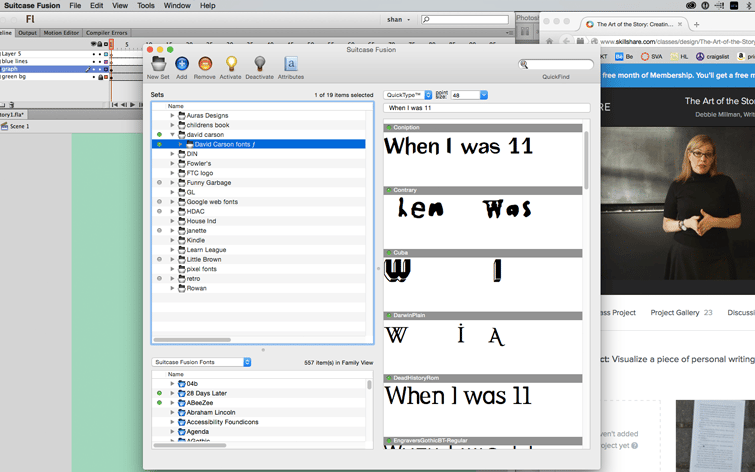This screenshot has height=472, width=755.
Task: Expand the childrens book set
Action: 172,125
